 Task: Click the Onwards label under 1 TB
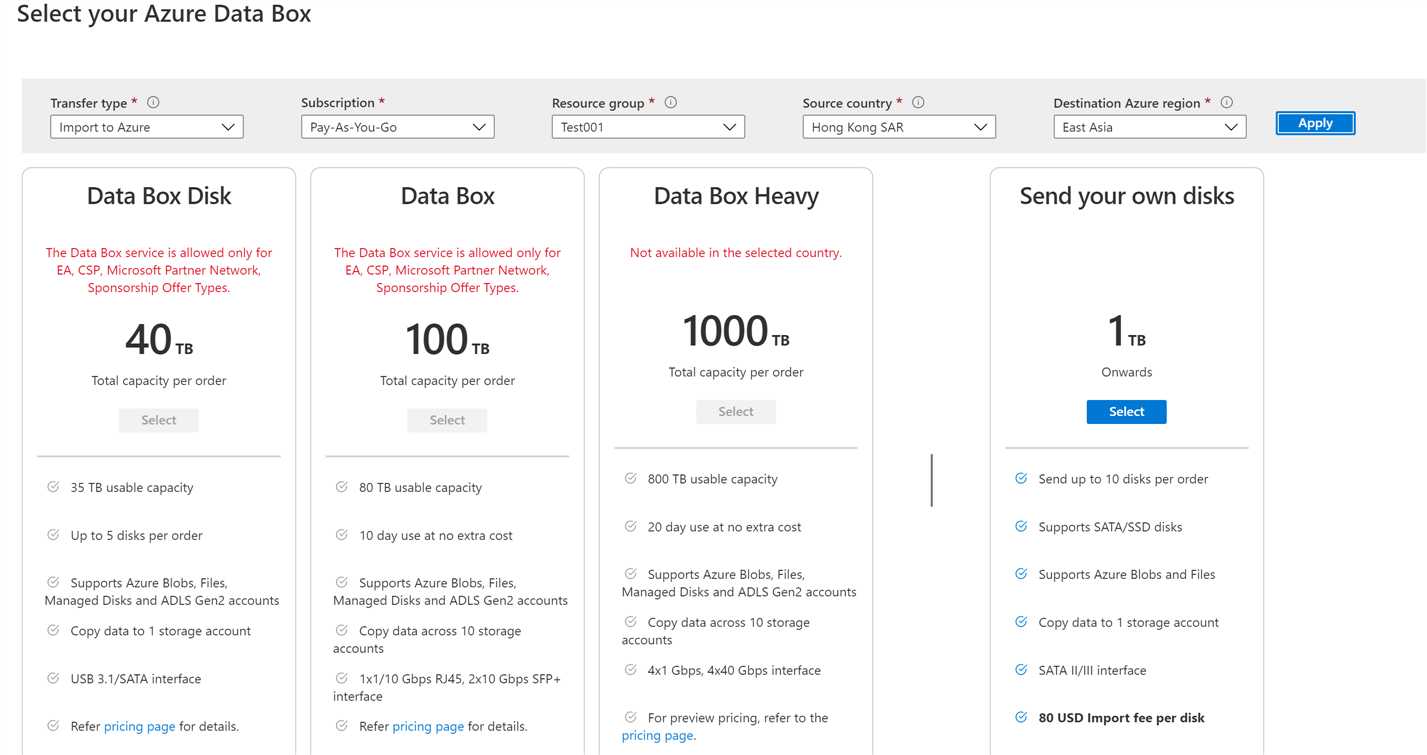pos(1126,372)
